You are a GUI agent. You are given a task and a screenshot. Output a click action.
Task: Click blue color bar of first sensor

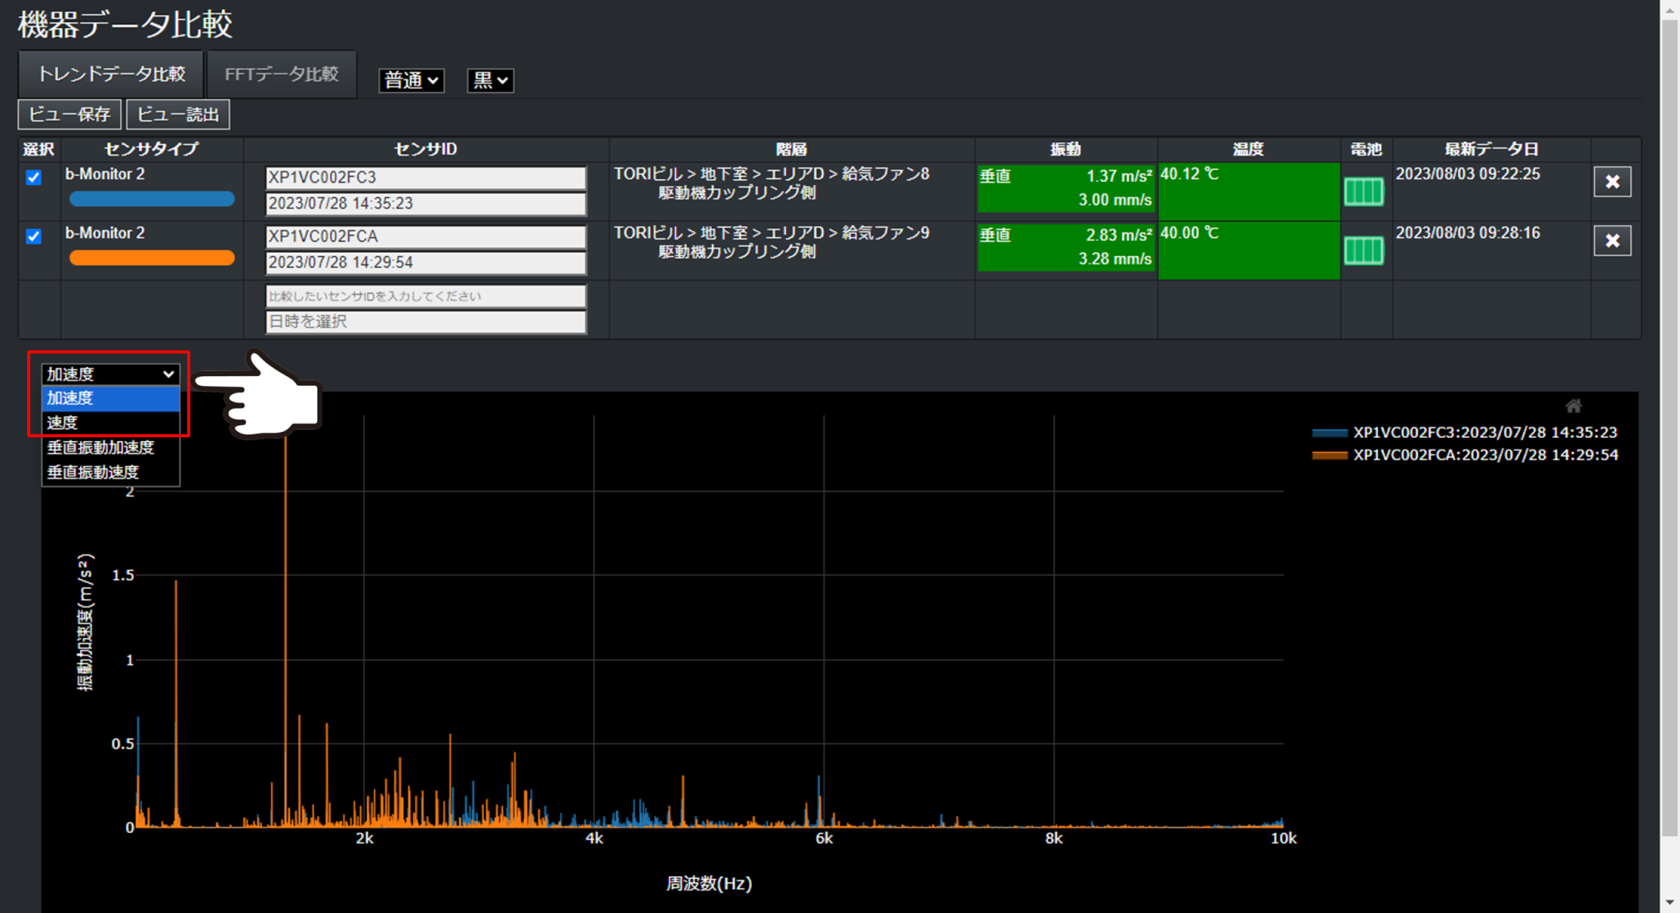[152, 199]
